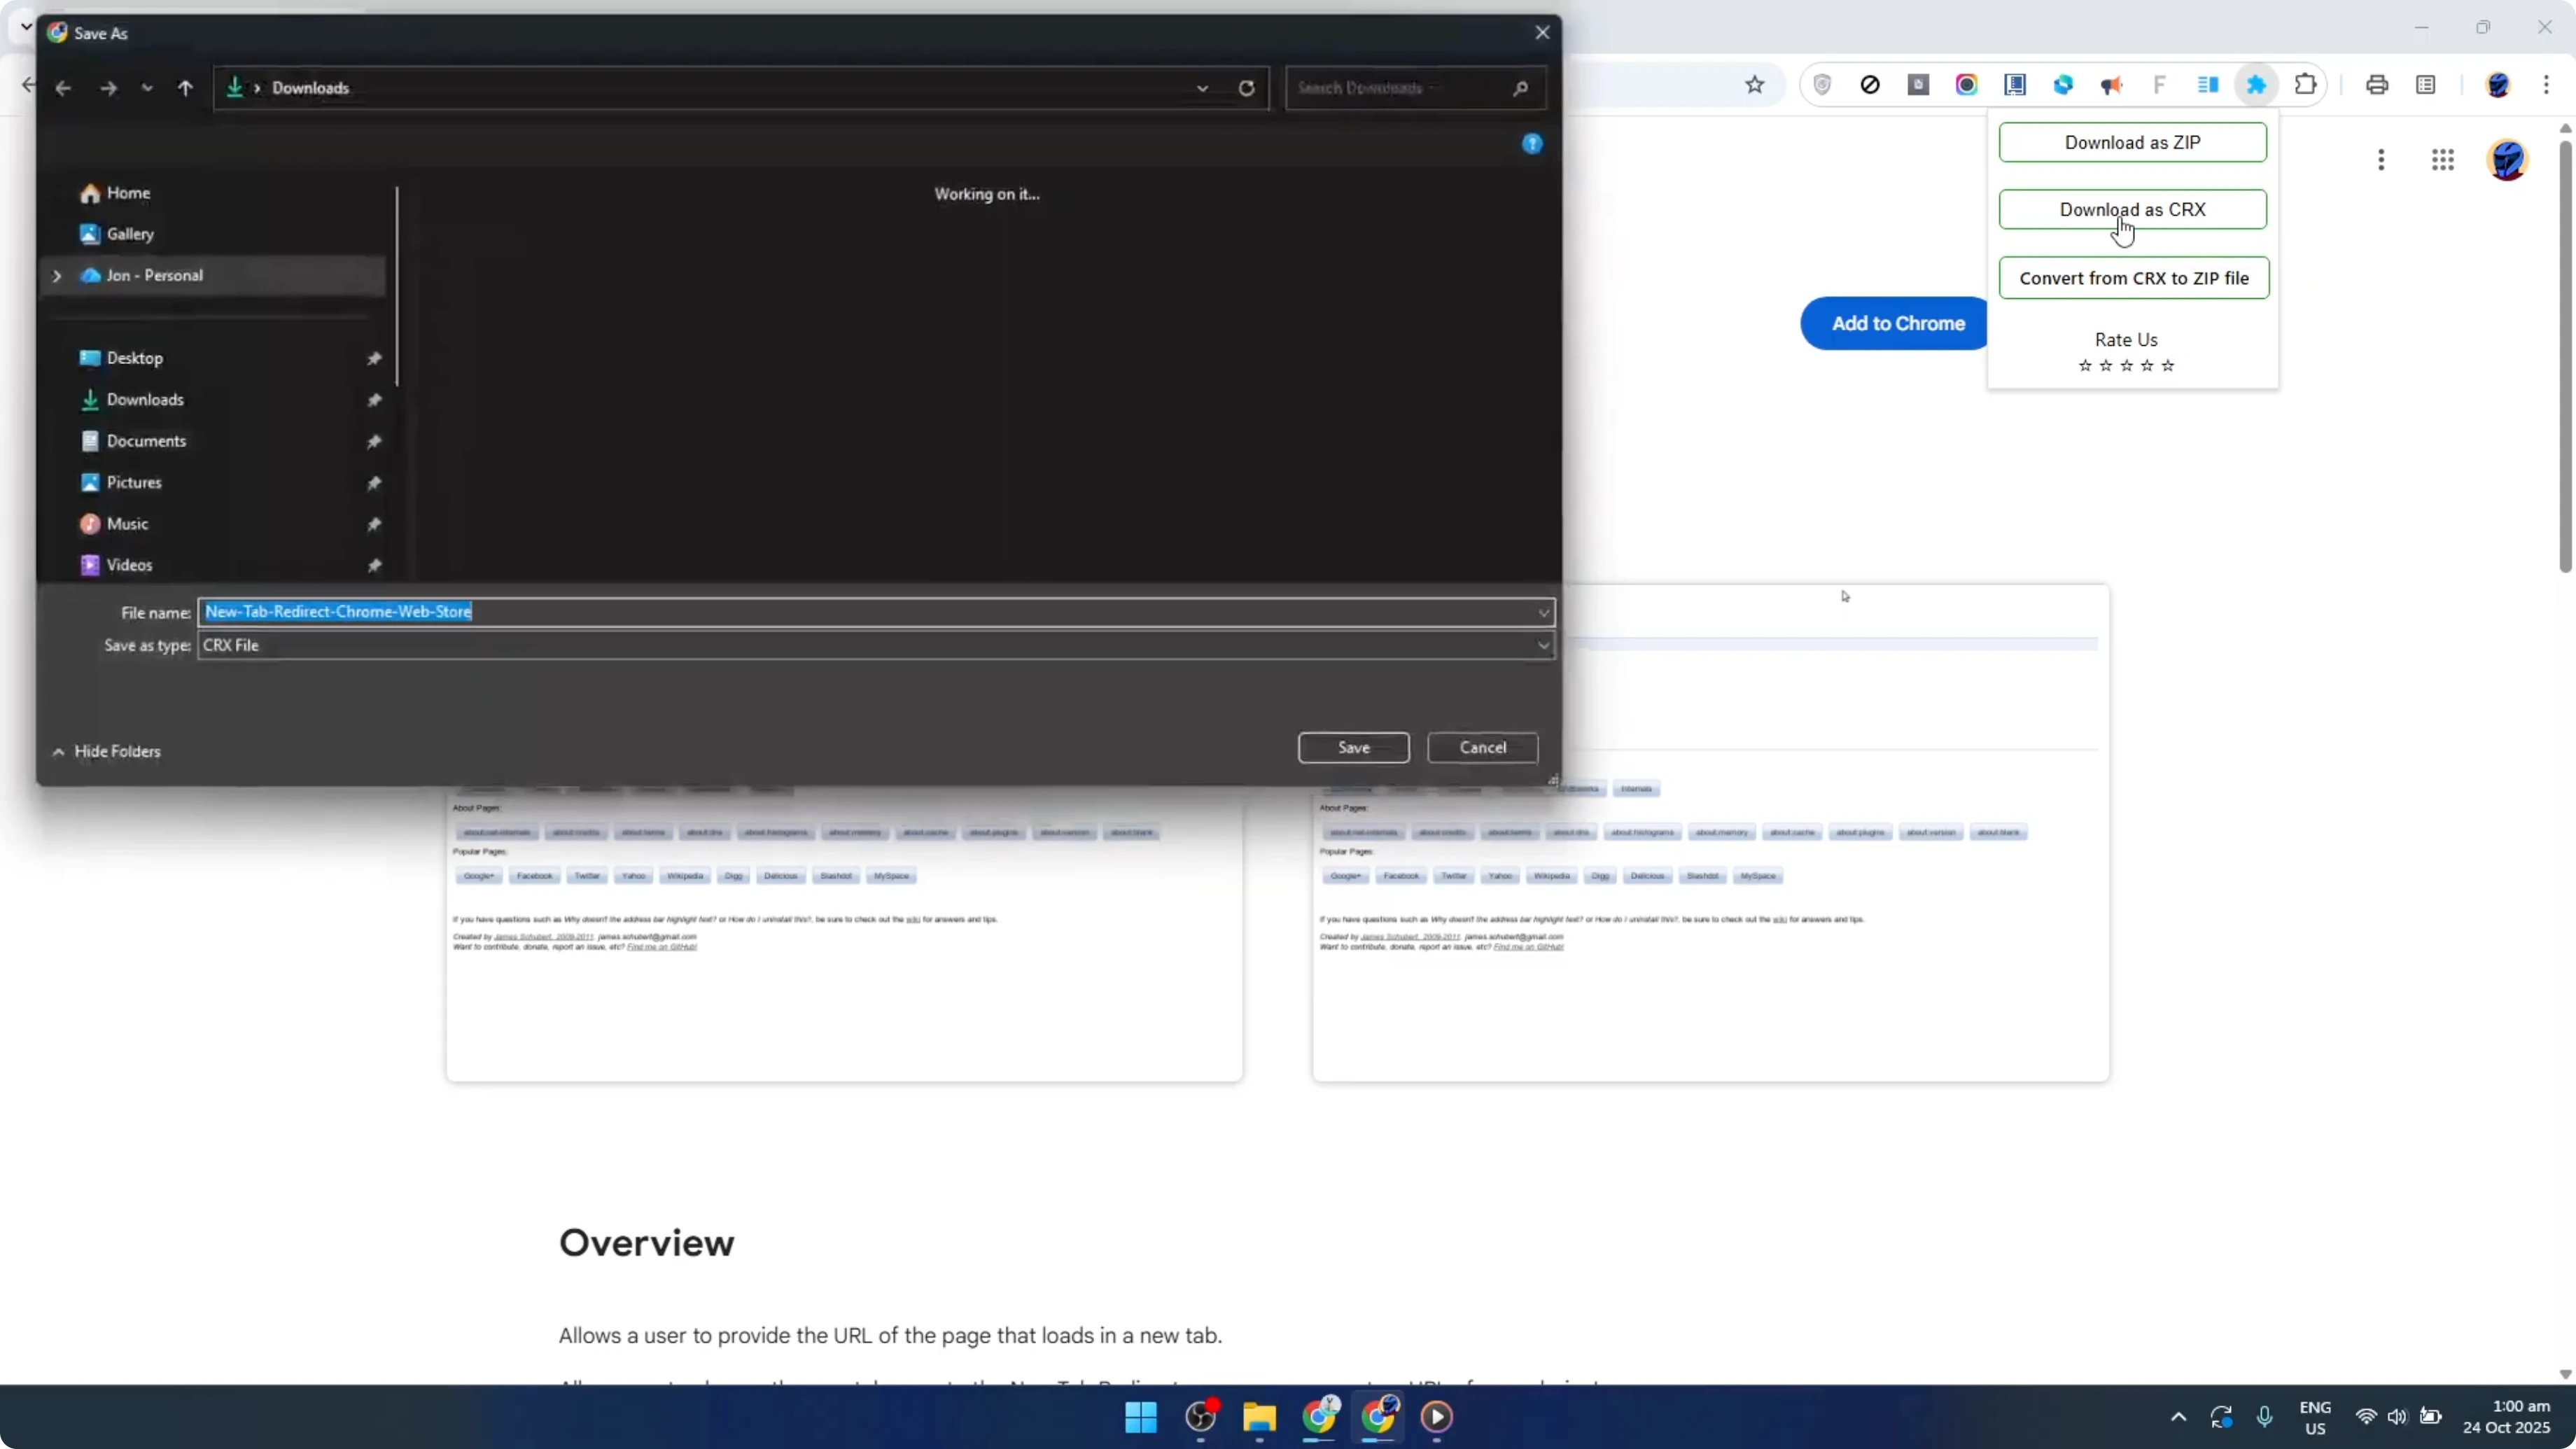Open the megaphone extension in the toolbar
The height and width of the screenshot is (1449, 2576).
[x=2112, y=85]
